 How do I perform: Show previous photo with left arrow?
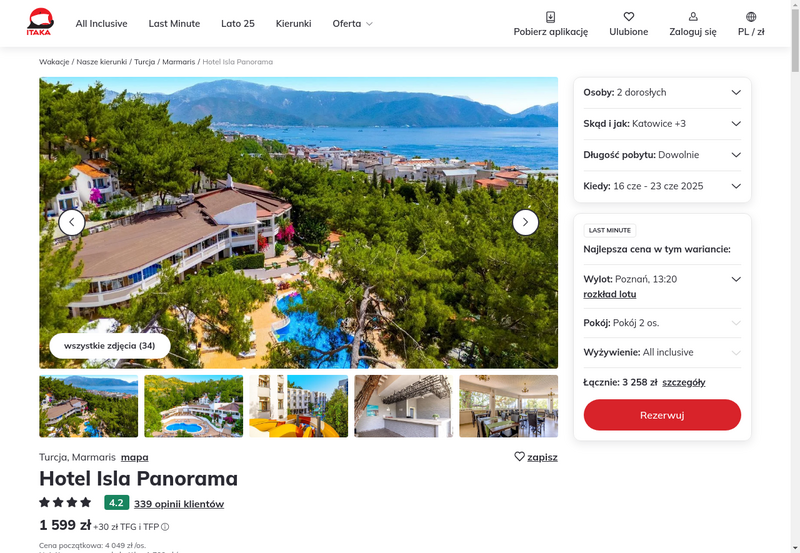click(72, 222)
